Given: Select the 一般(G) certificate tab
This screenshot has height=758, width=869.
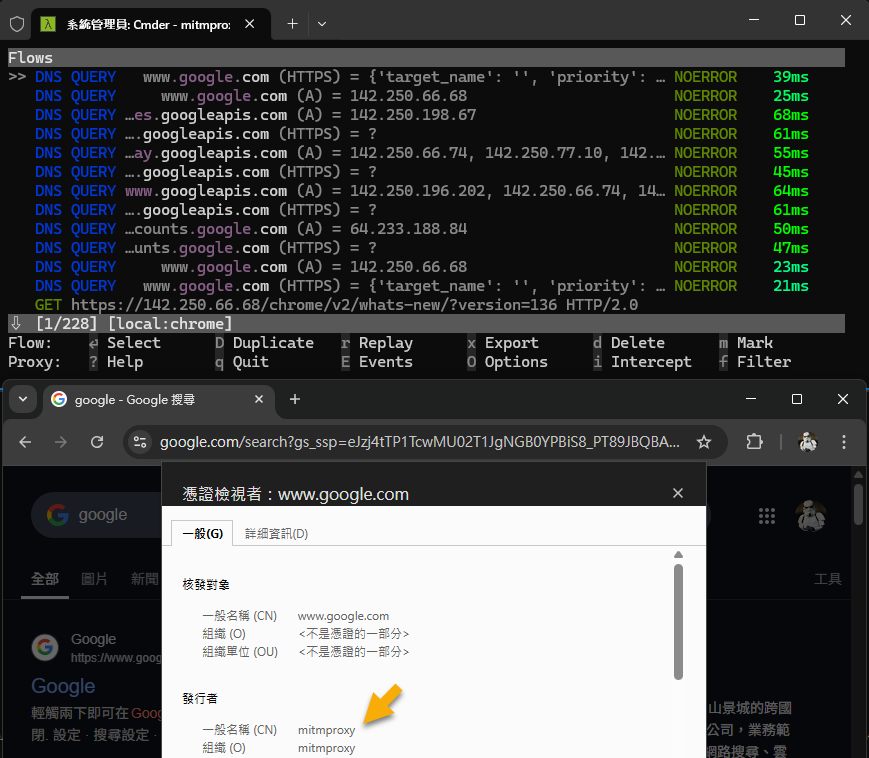Looking at the screenshot, I should [x=202, y=534].
